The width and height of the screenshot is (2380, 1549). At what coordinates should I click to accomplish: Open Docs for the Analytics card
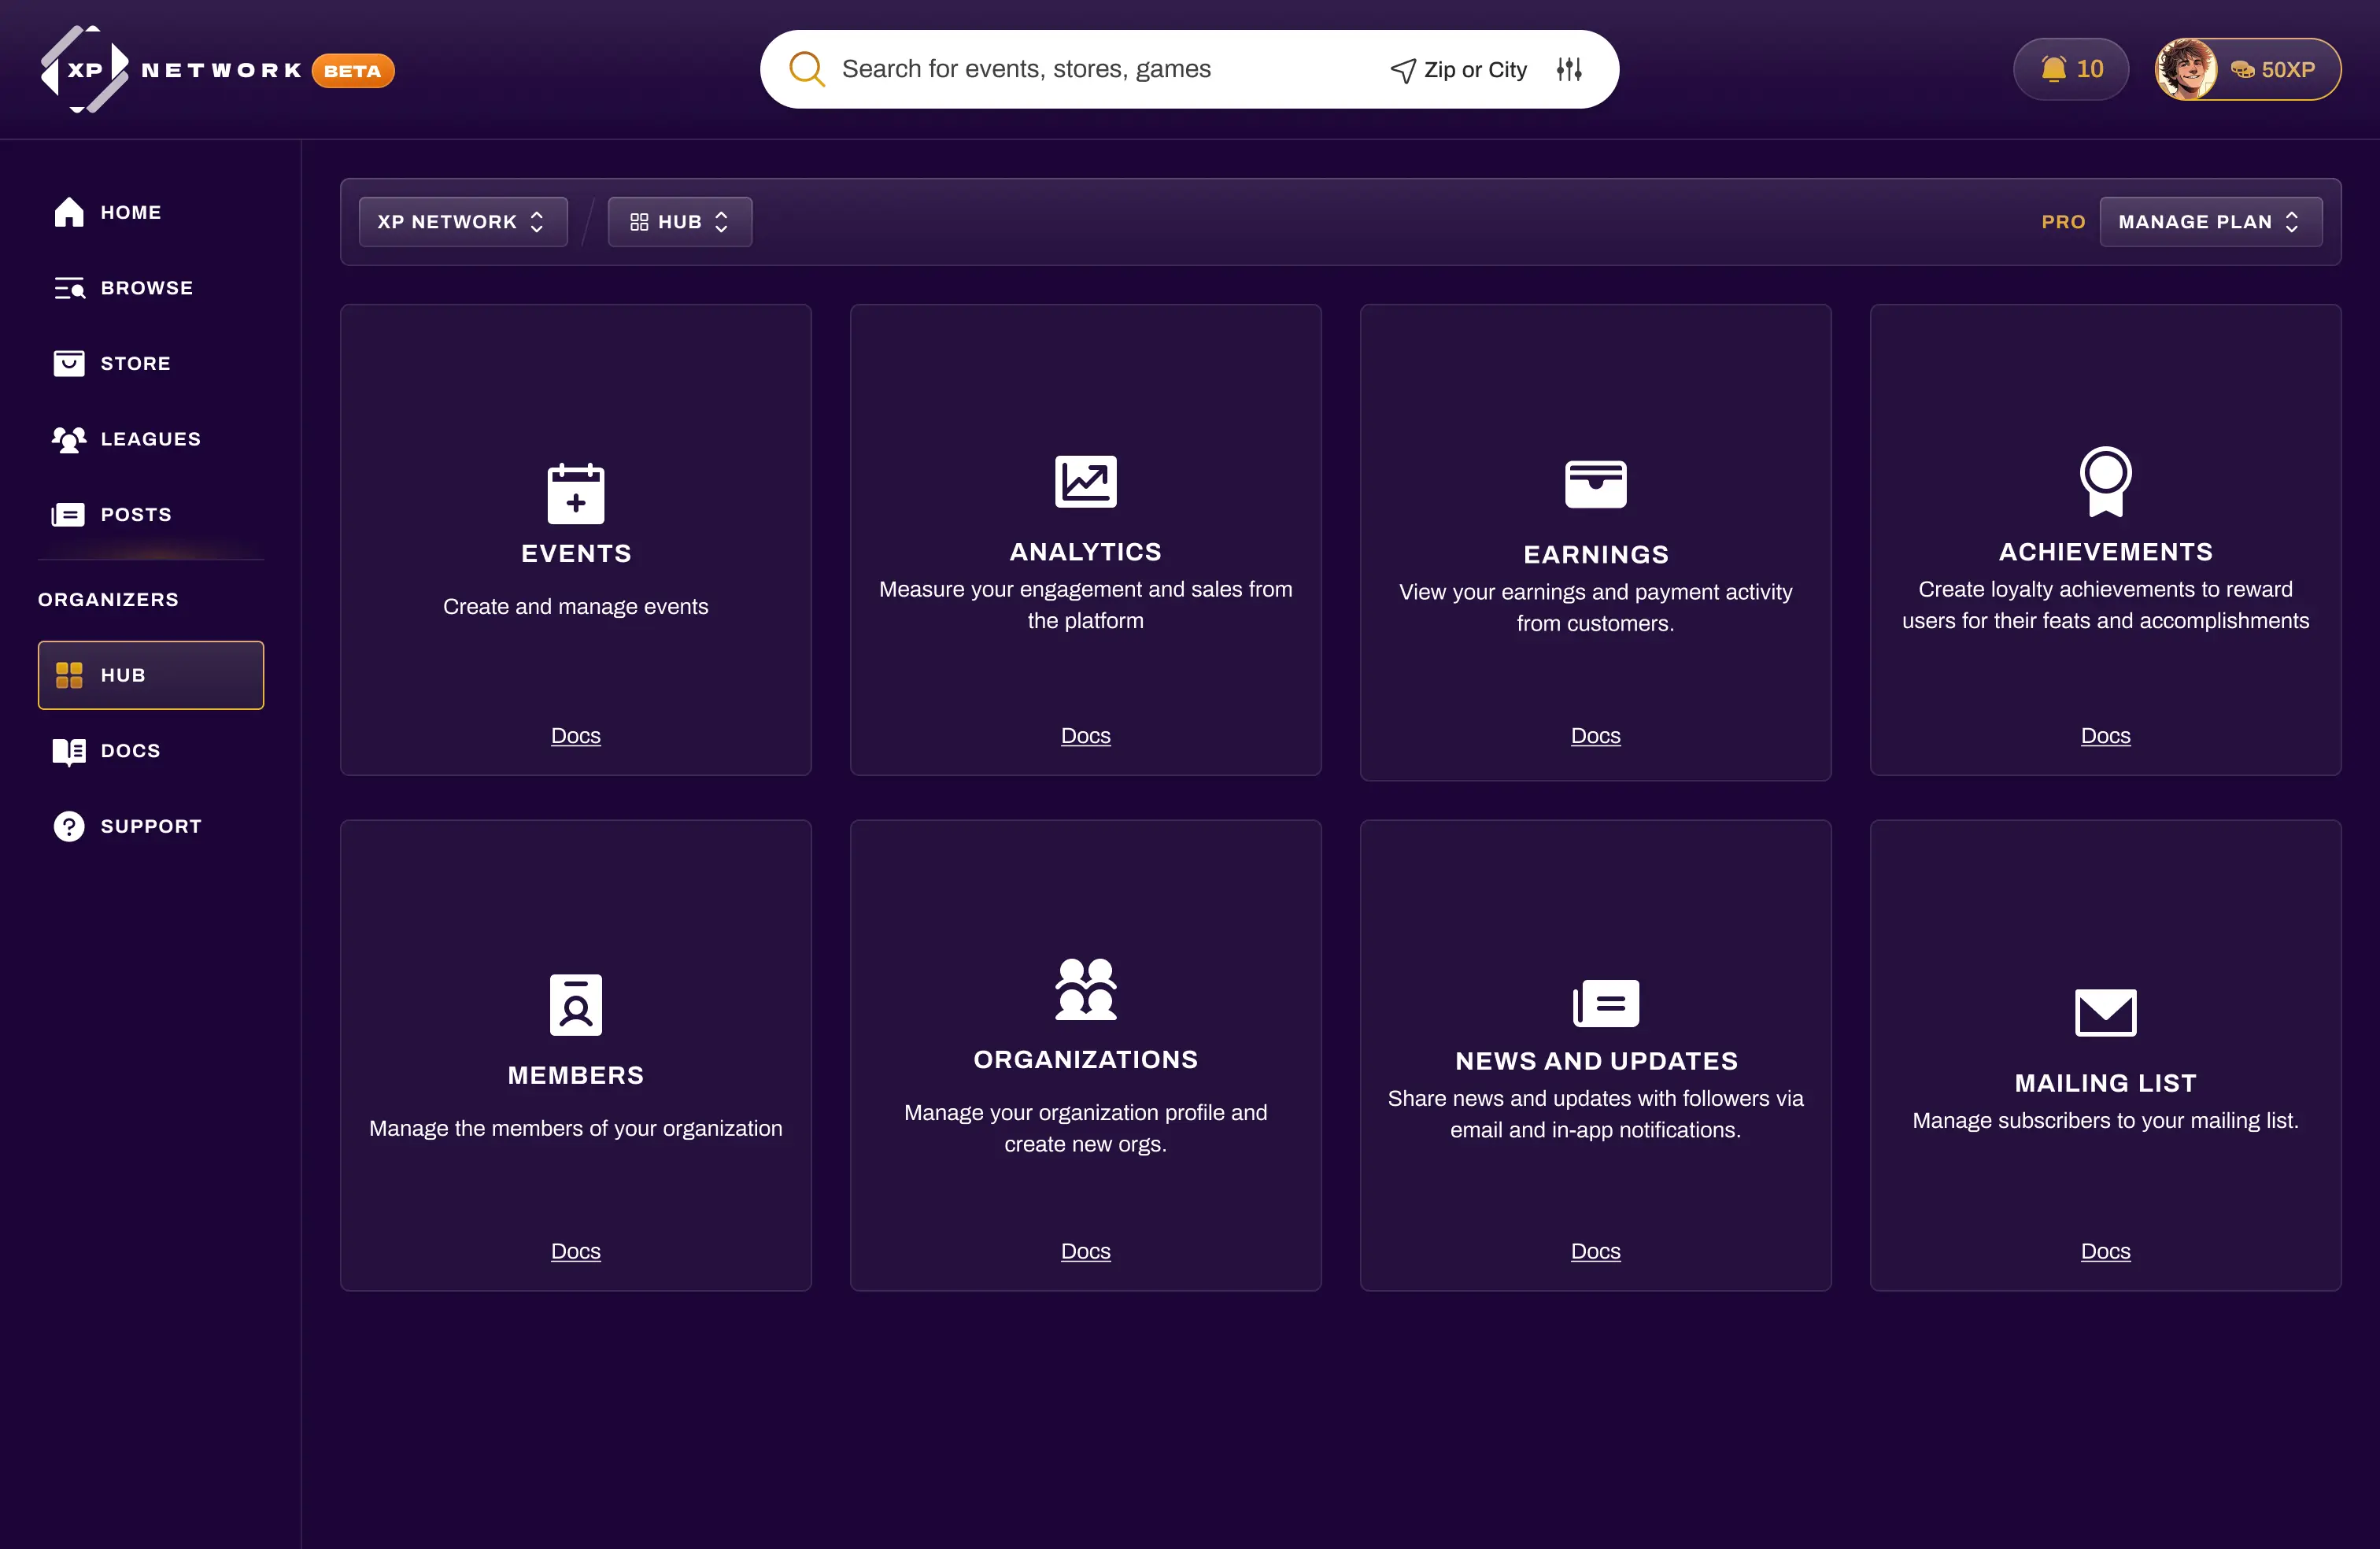1085,735
